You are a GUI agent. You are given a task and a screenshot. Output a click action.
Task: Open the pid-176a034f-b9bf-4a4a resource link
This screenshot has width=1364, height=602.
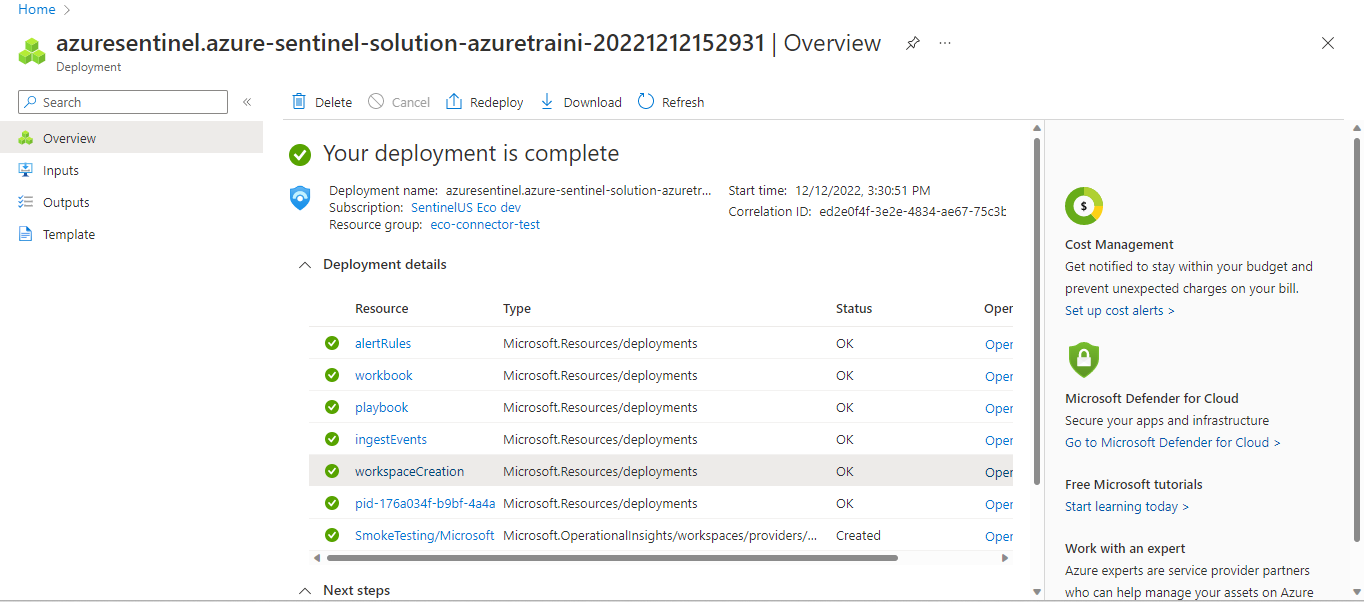[x=425, y=504]
